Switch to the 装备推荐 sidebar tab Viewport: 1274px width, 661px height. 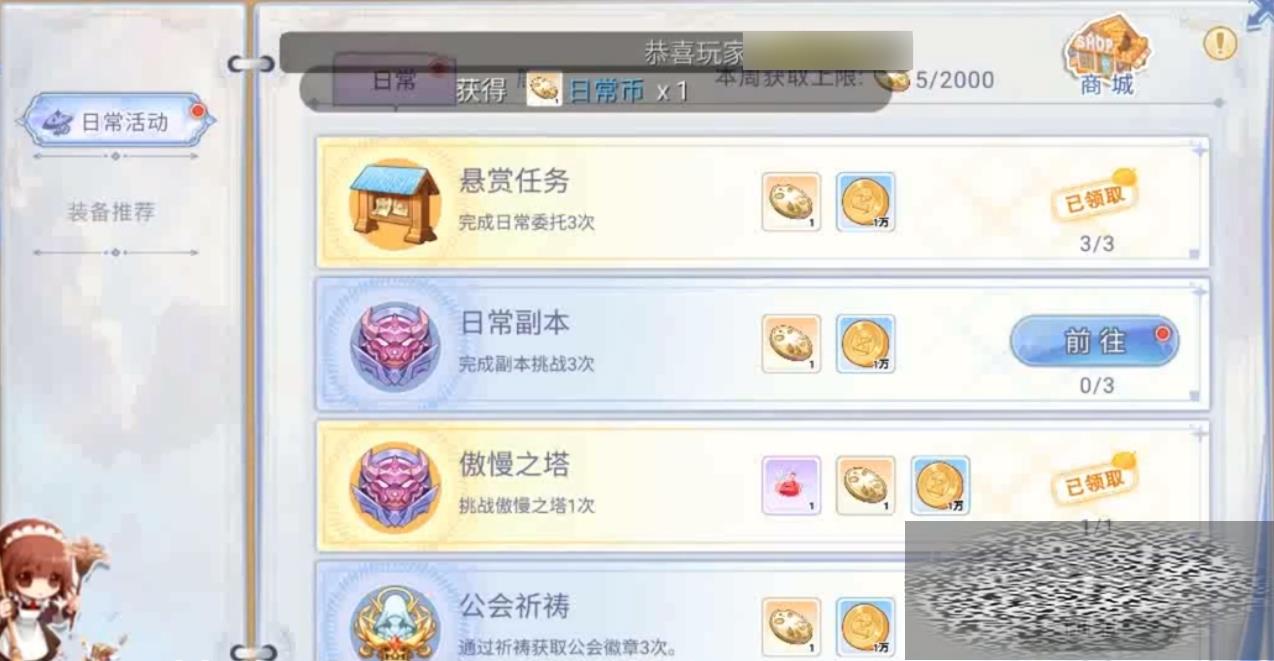click(x=111, y=212)
